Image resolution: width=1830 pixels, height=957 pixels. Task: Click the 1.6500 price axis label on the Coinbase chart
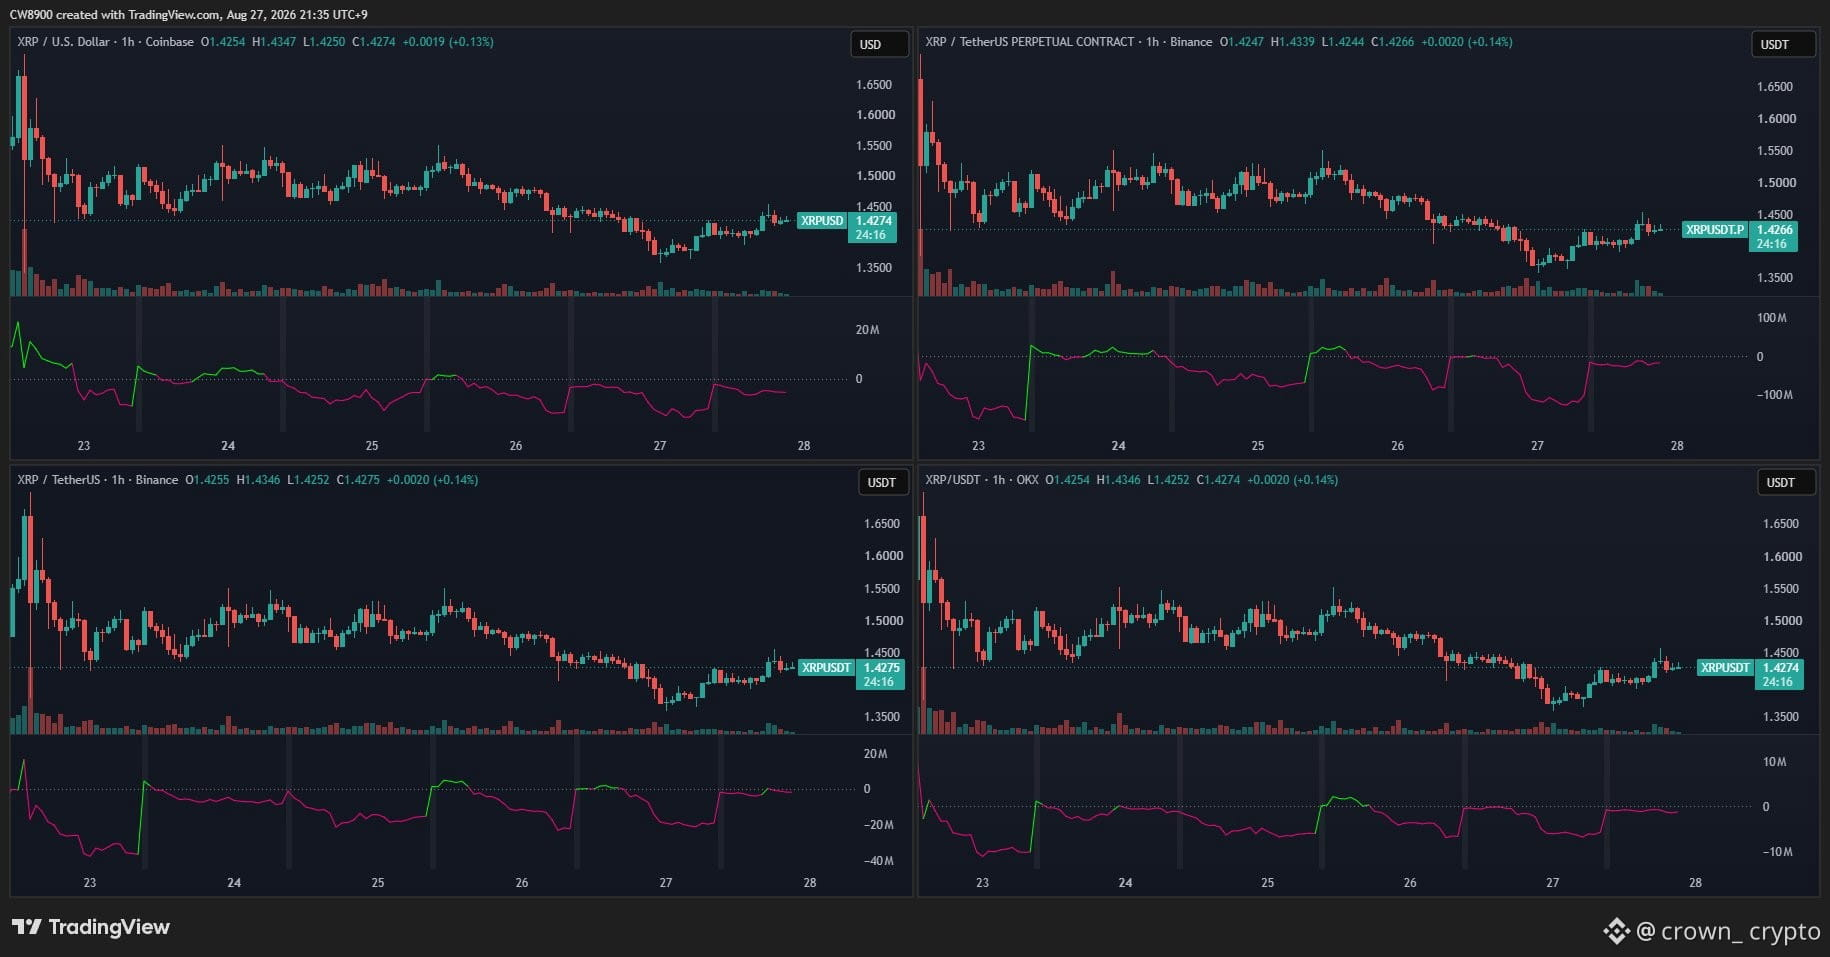point(875,85)
